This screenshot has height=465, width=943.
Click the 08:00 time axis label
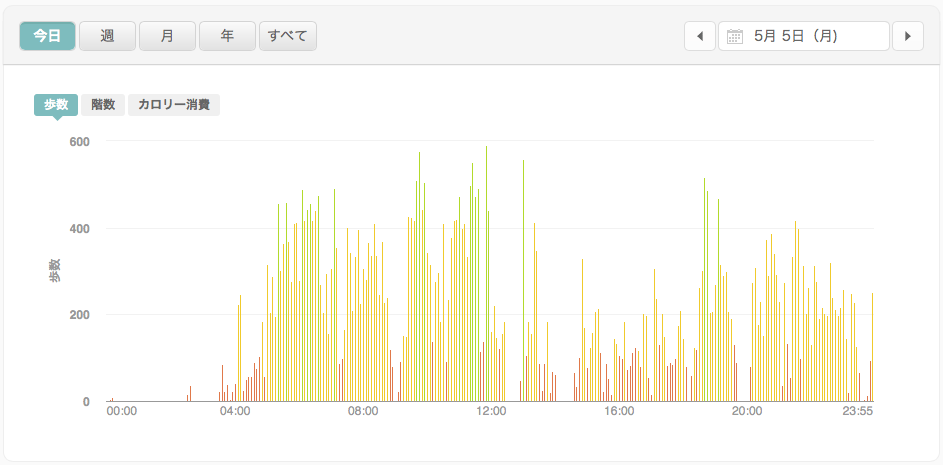363,411
